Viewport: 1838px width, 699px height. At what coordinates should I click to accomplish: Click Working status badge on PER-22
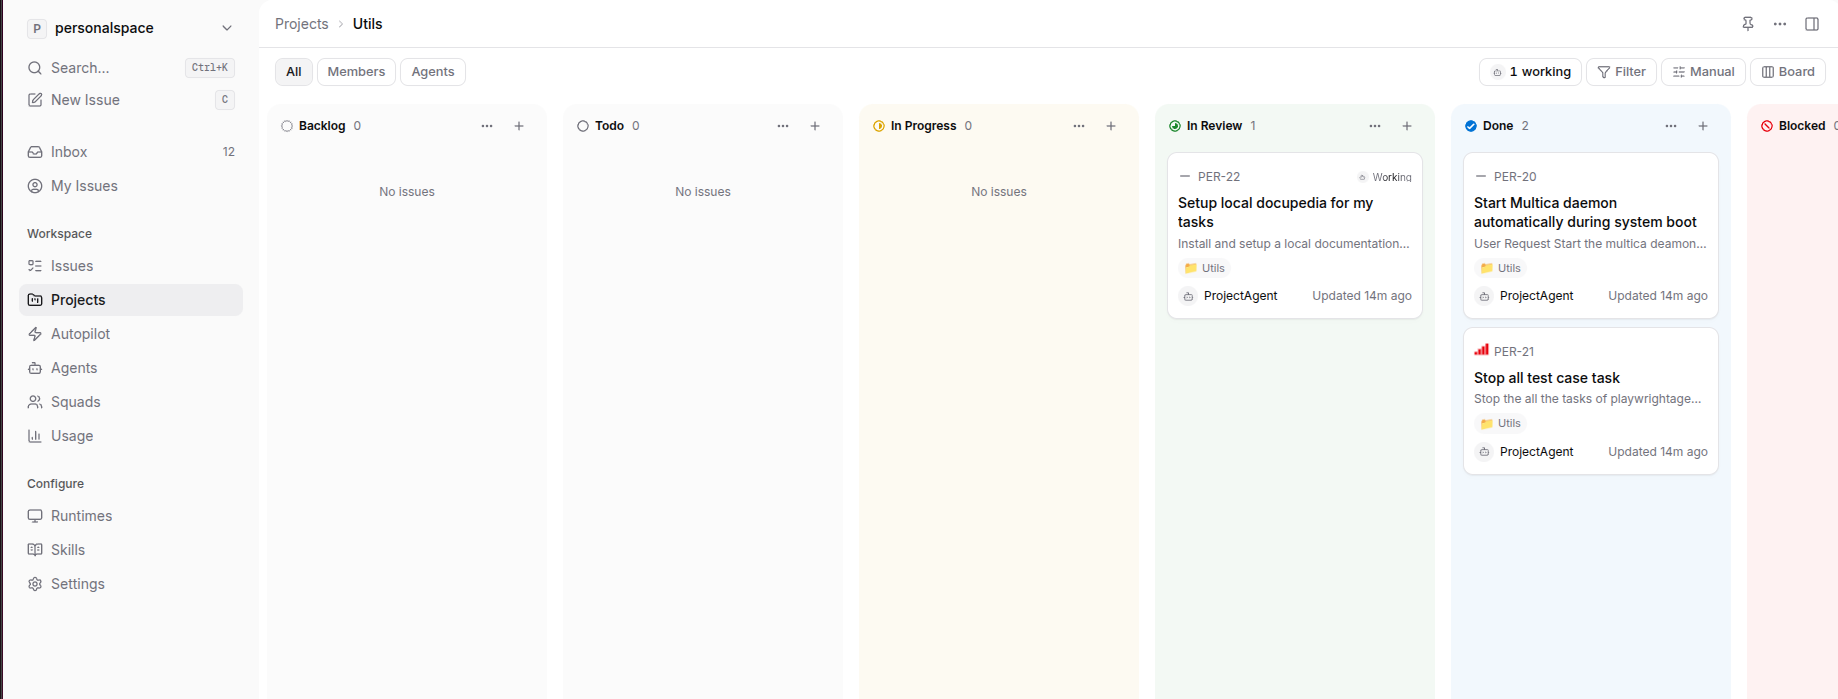(x=1385, y=177)
